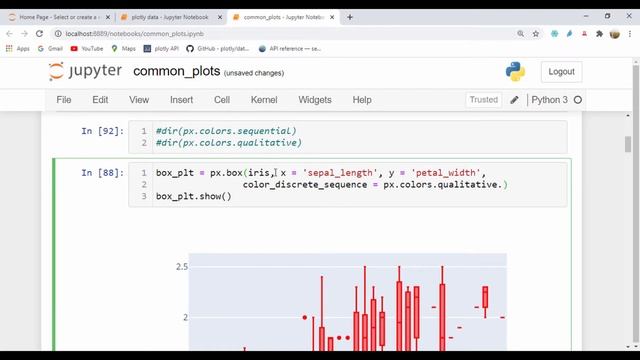Open the File menu
The height and width of the screenshot is (360, 640).
[x=64, y=100]
